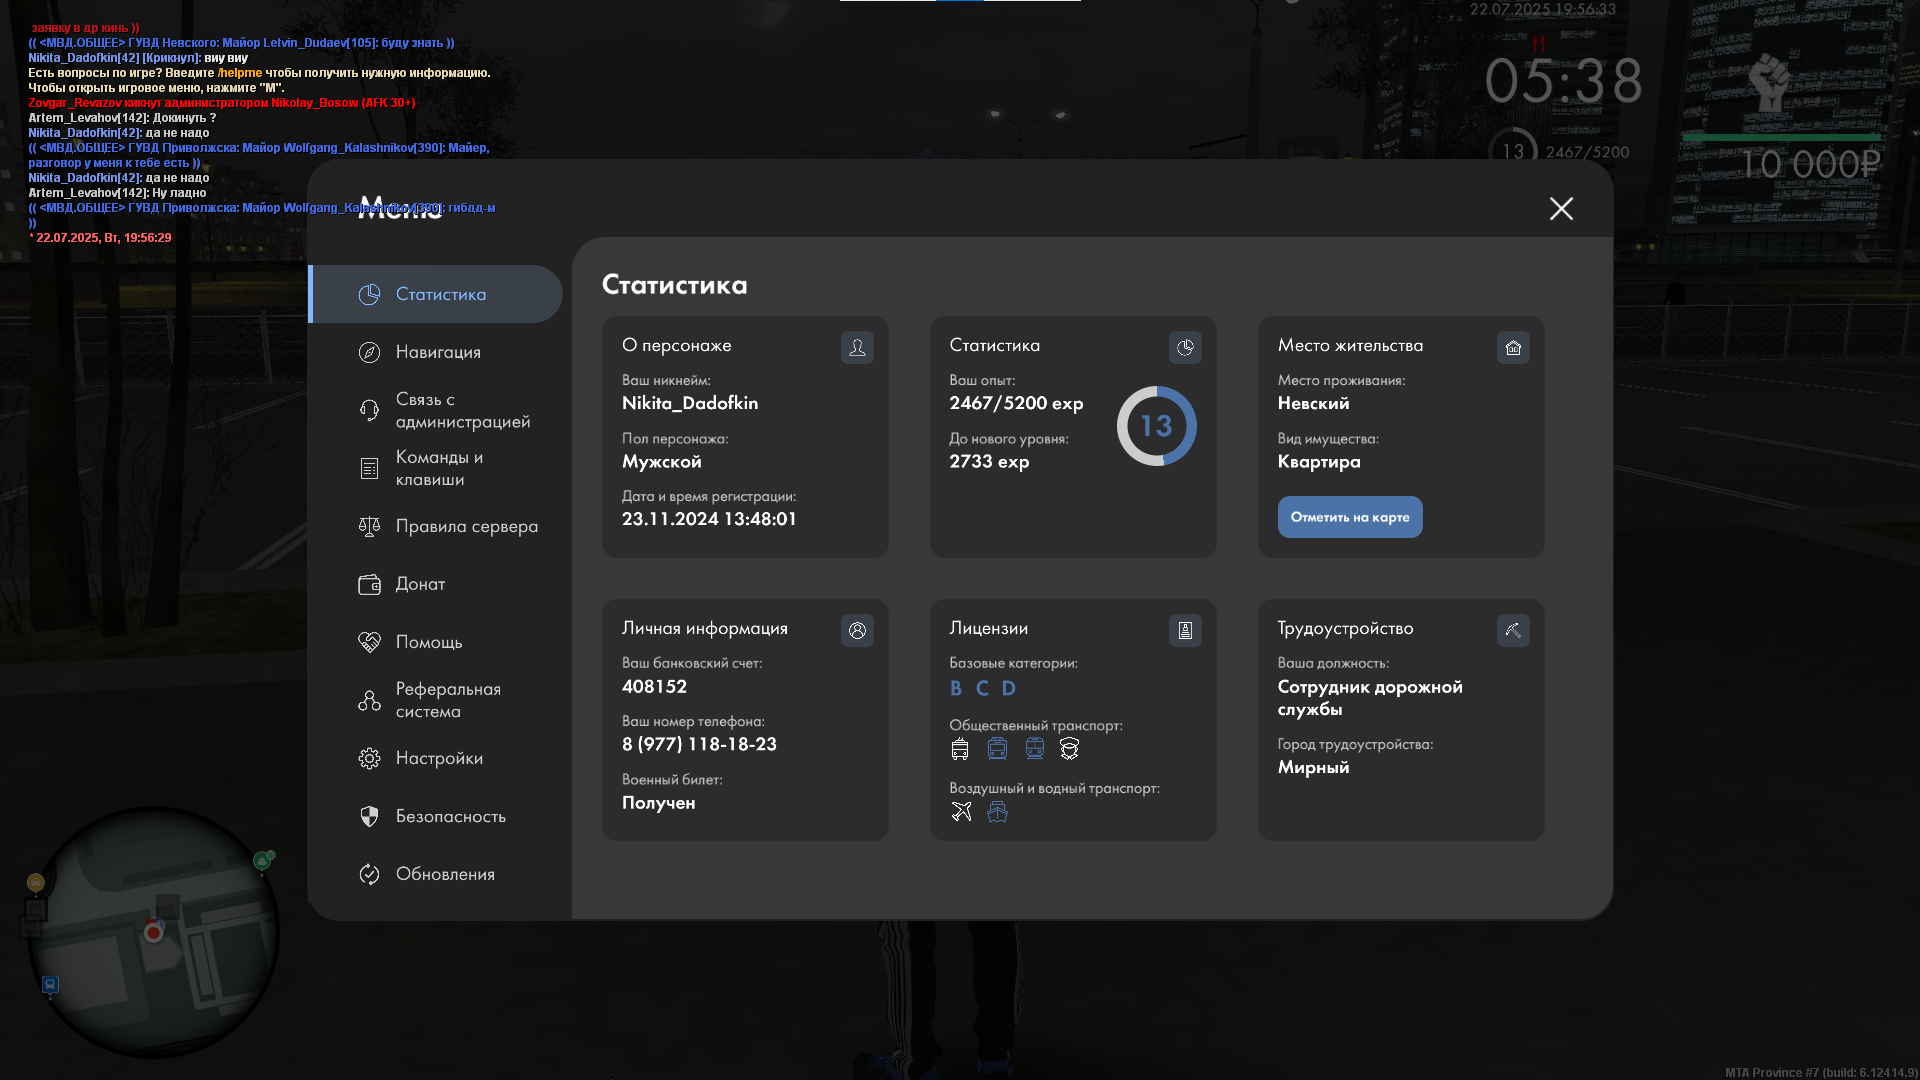1920x1080 pixels.
Task: Click the circular minimap
Action: click(155, 932)
